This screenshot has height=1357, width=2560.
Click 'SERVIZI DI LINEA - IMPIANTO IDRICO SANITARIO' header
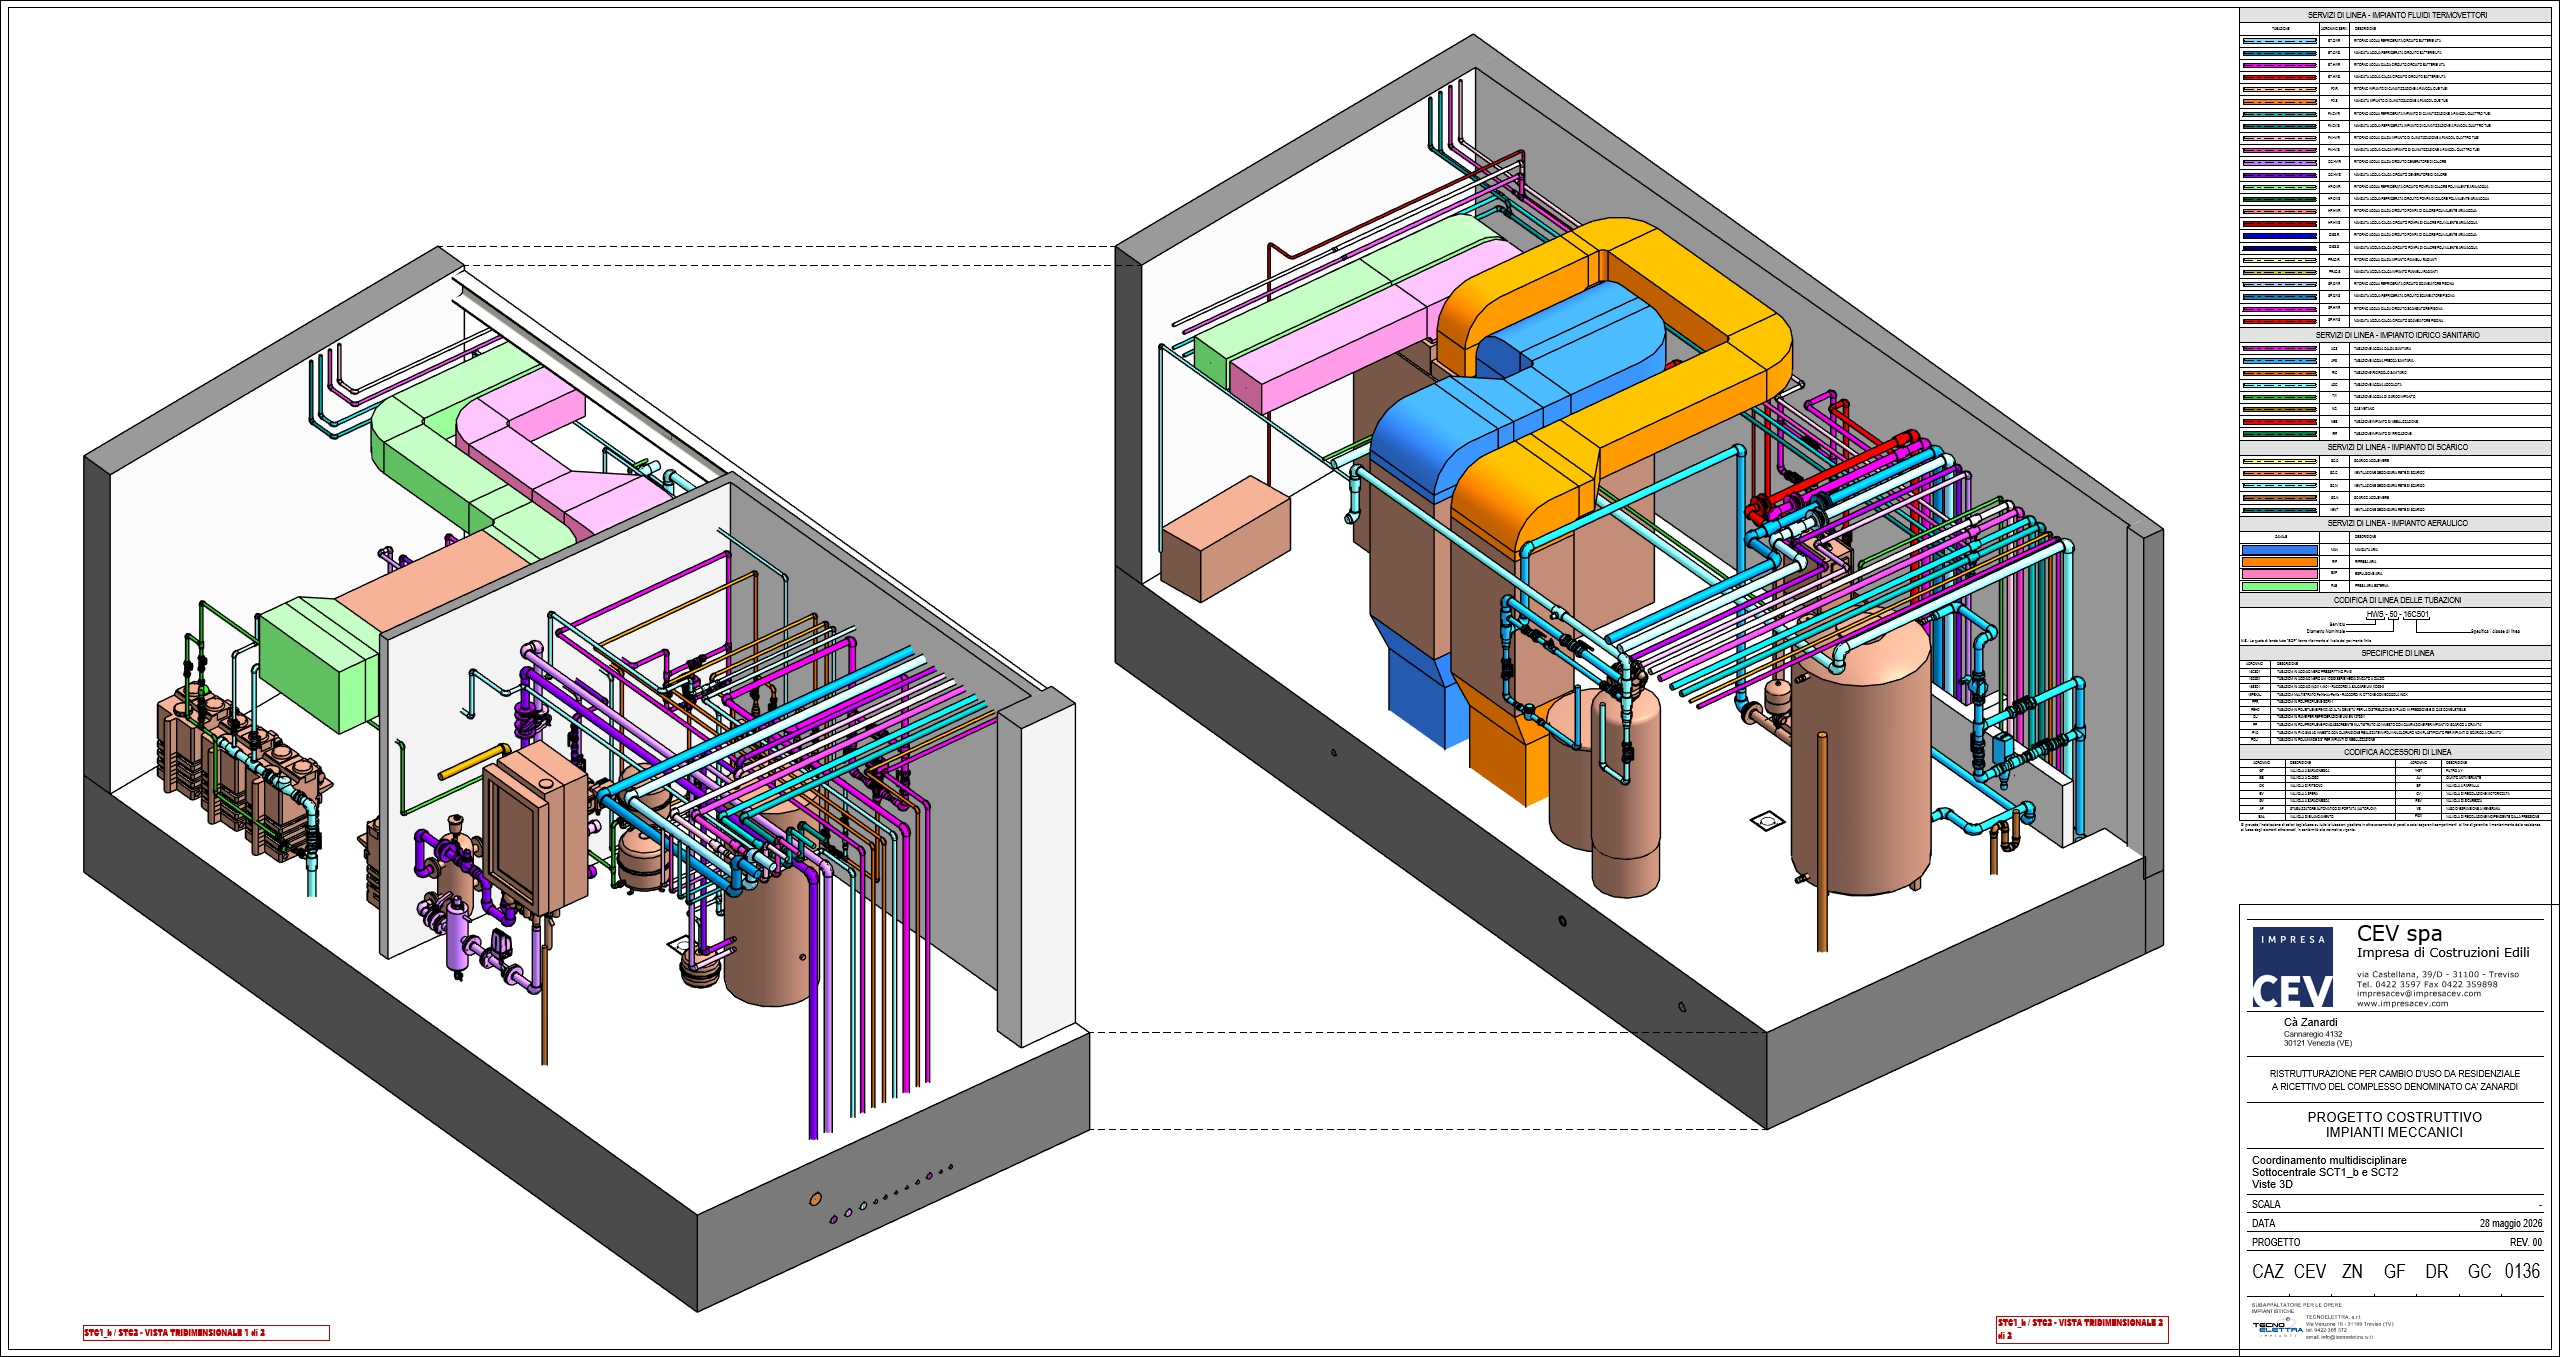pyautogui.click(x=2397, y=335)
